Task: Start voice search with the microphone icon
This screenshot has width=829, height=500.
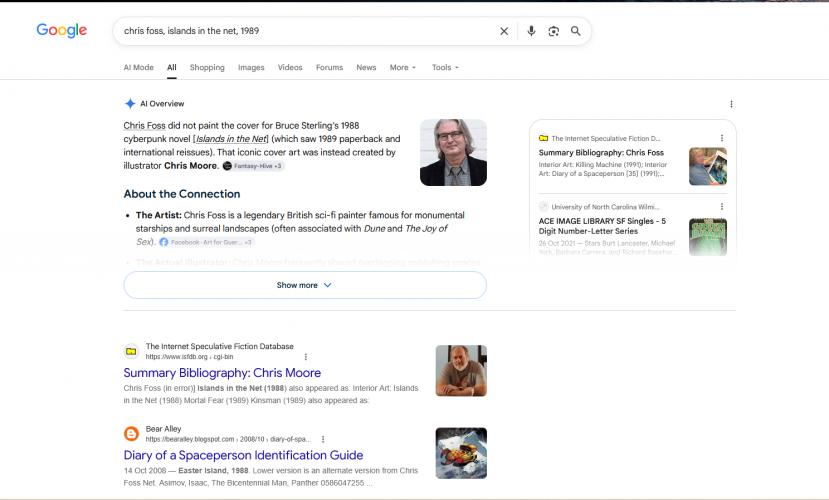Action: click(531, 31)
